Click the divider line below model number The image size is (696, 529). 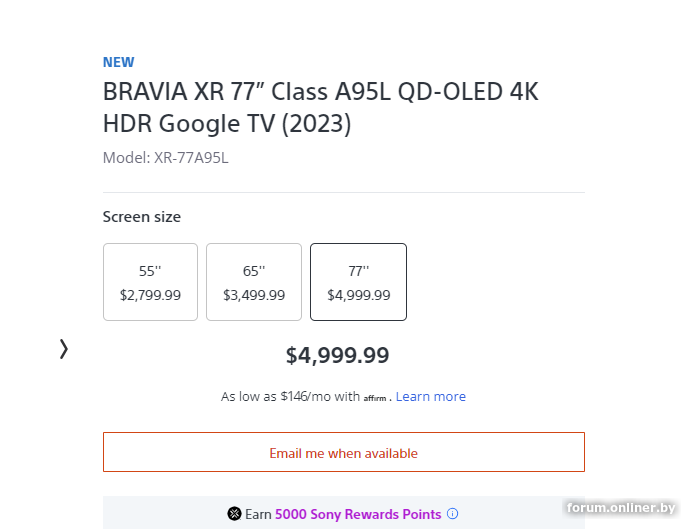pos(343,192)
